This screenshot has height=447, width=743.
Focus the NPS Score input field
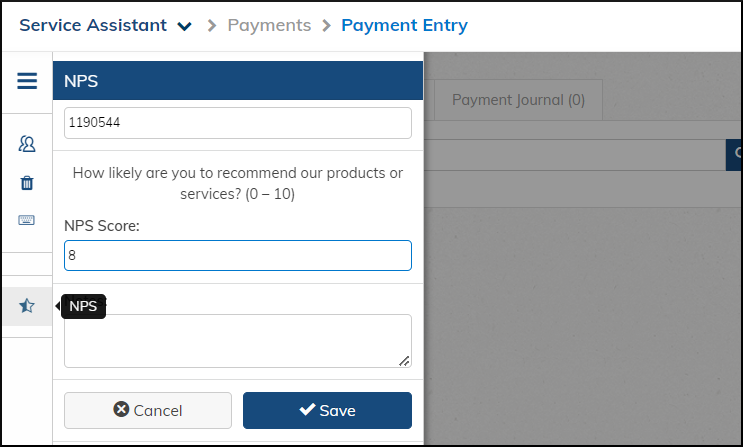[x=237, y=255]
